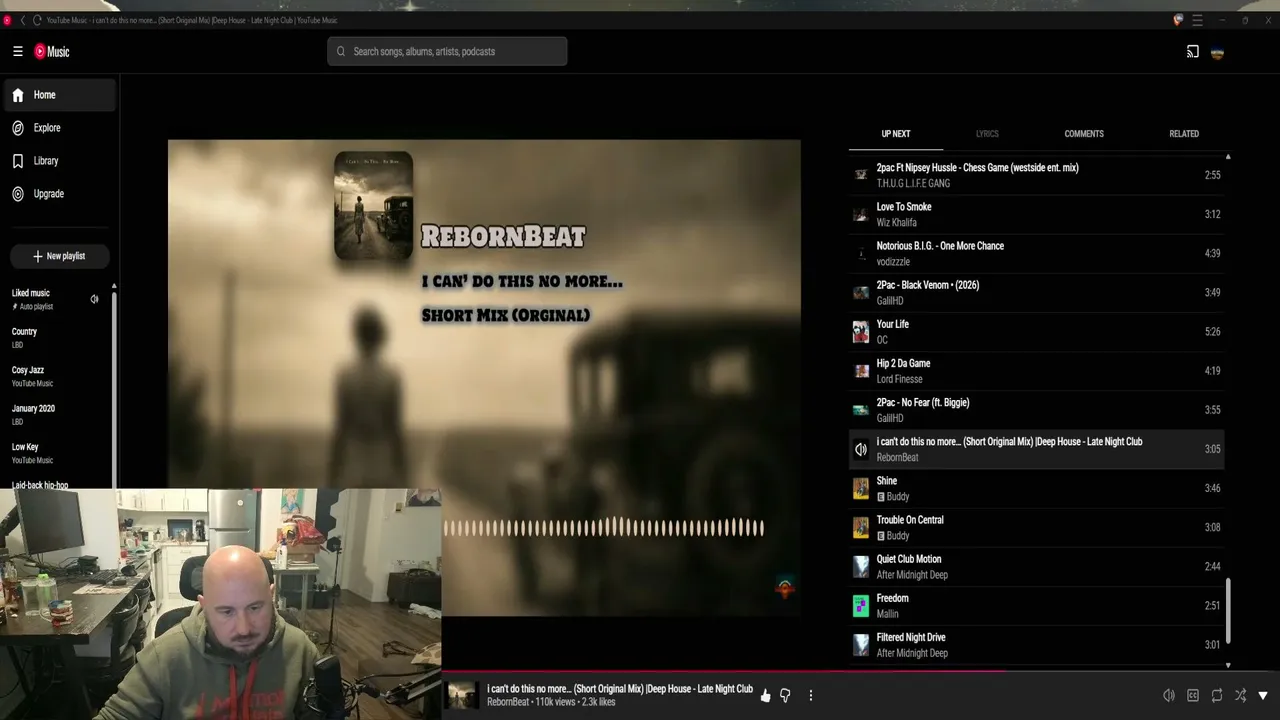Click Filtered Night Drive thumbnail
The height and width of the screenshot is (720, 1280).
click(861, 645)
